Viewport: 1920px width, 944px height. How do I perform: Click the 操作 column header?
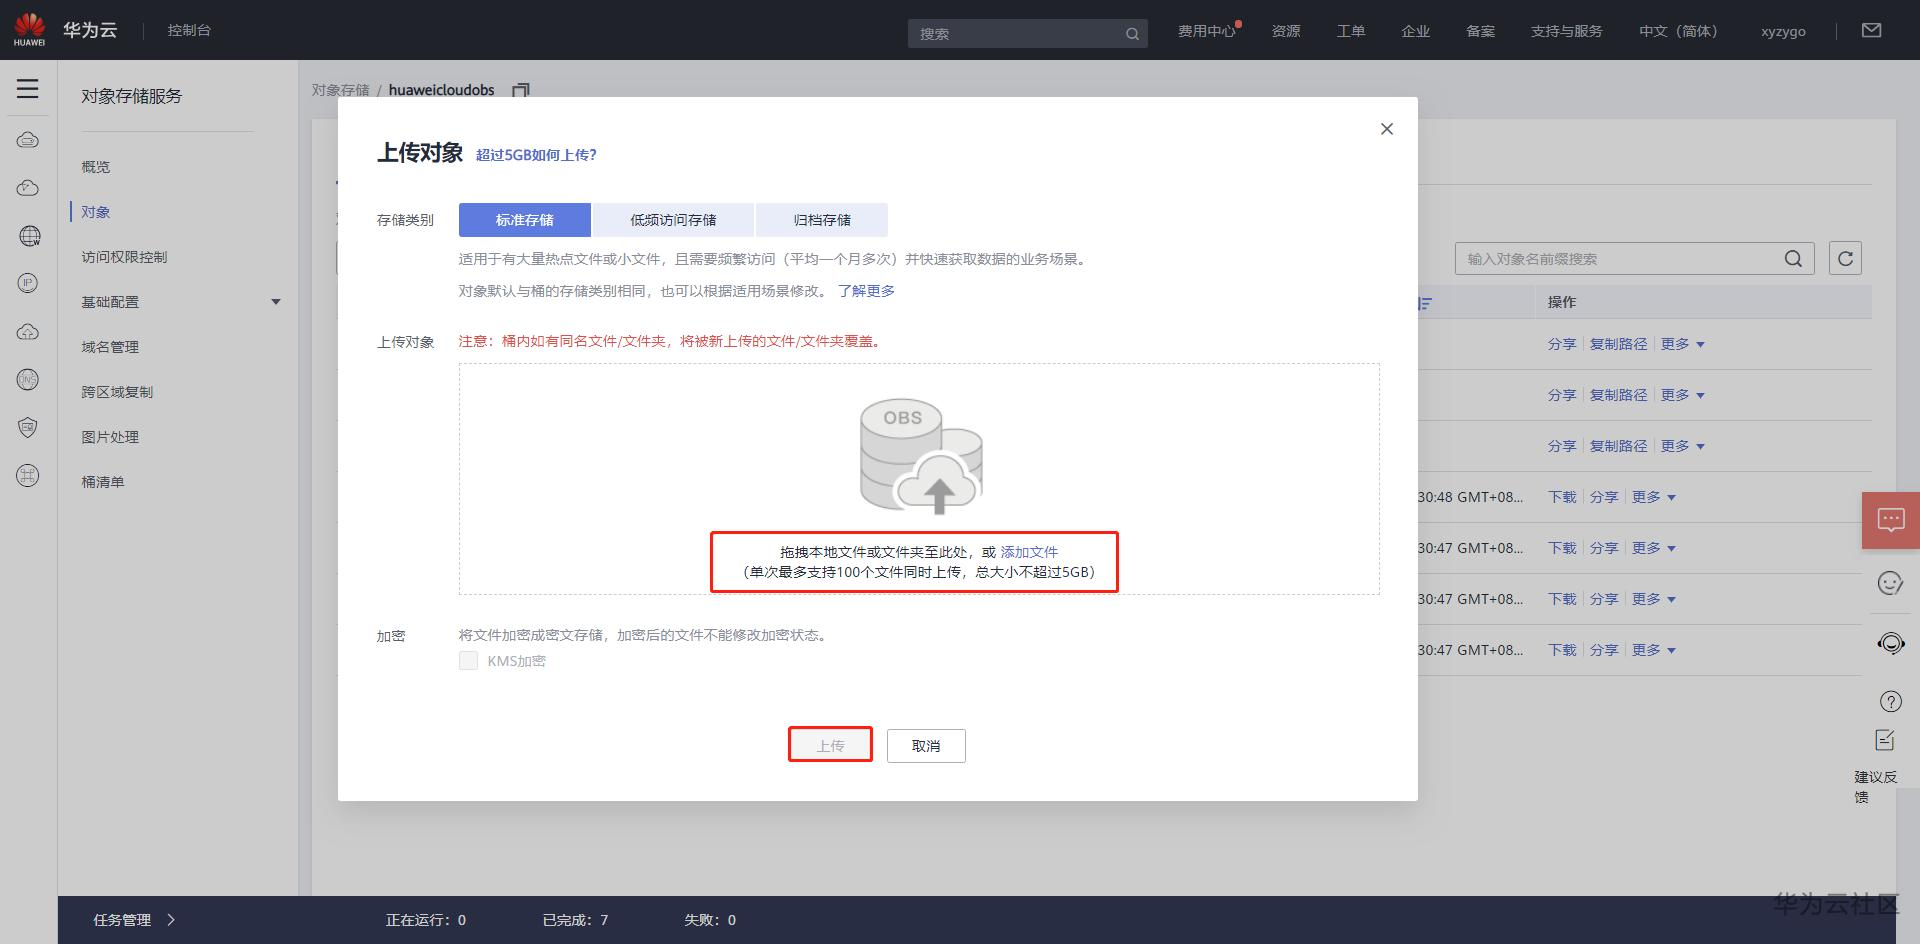click(x=1562, y=302)
